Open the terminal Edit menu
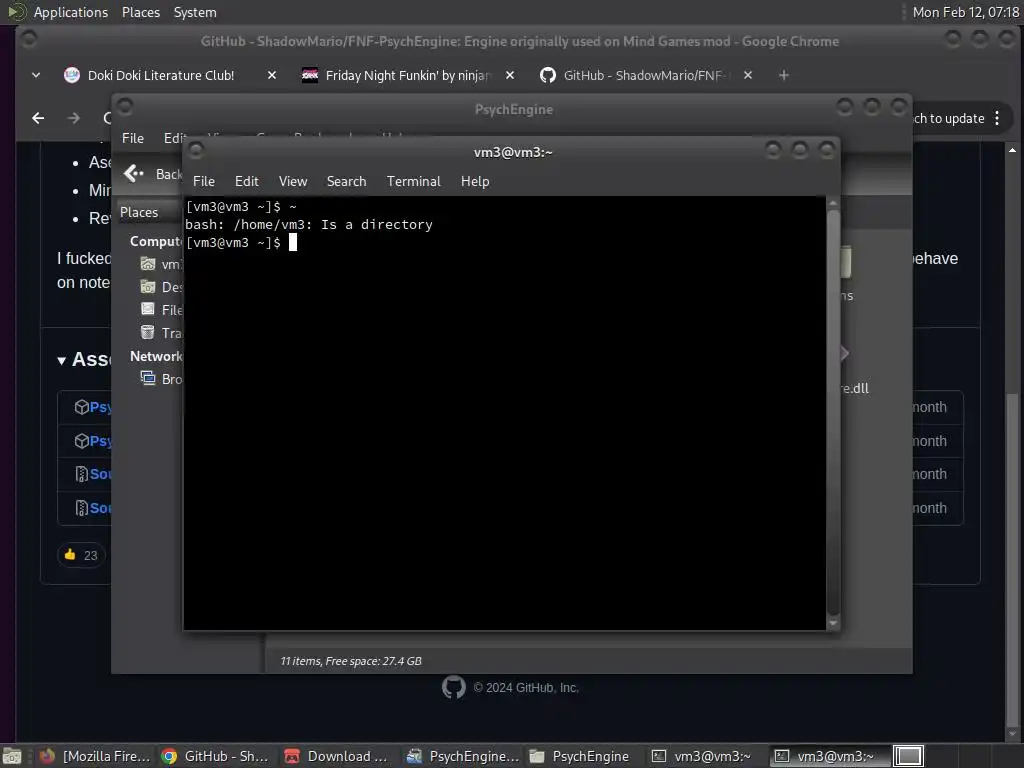 246,182
